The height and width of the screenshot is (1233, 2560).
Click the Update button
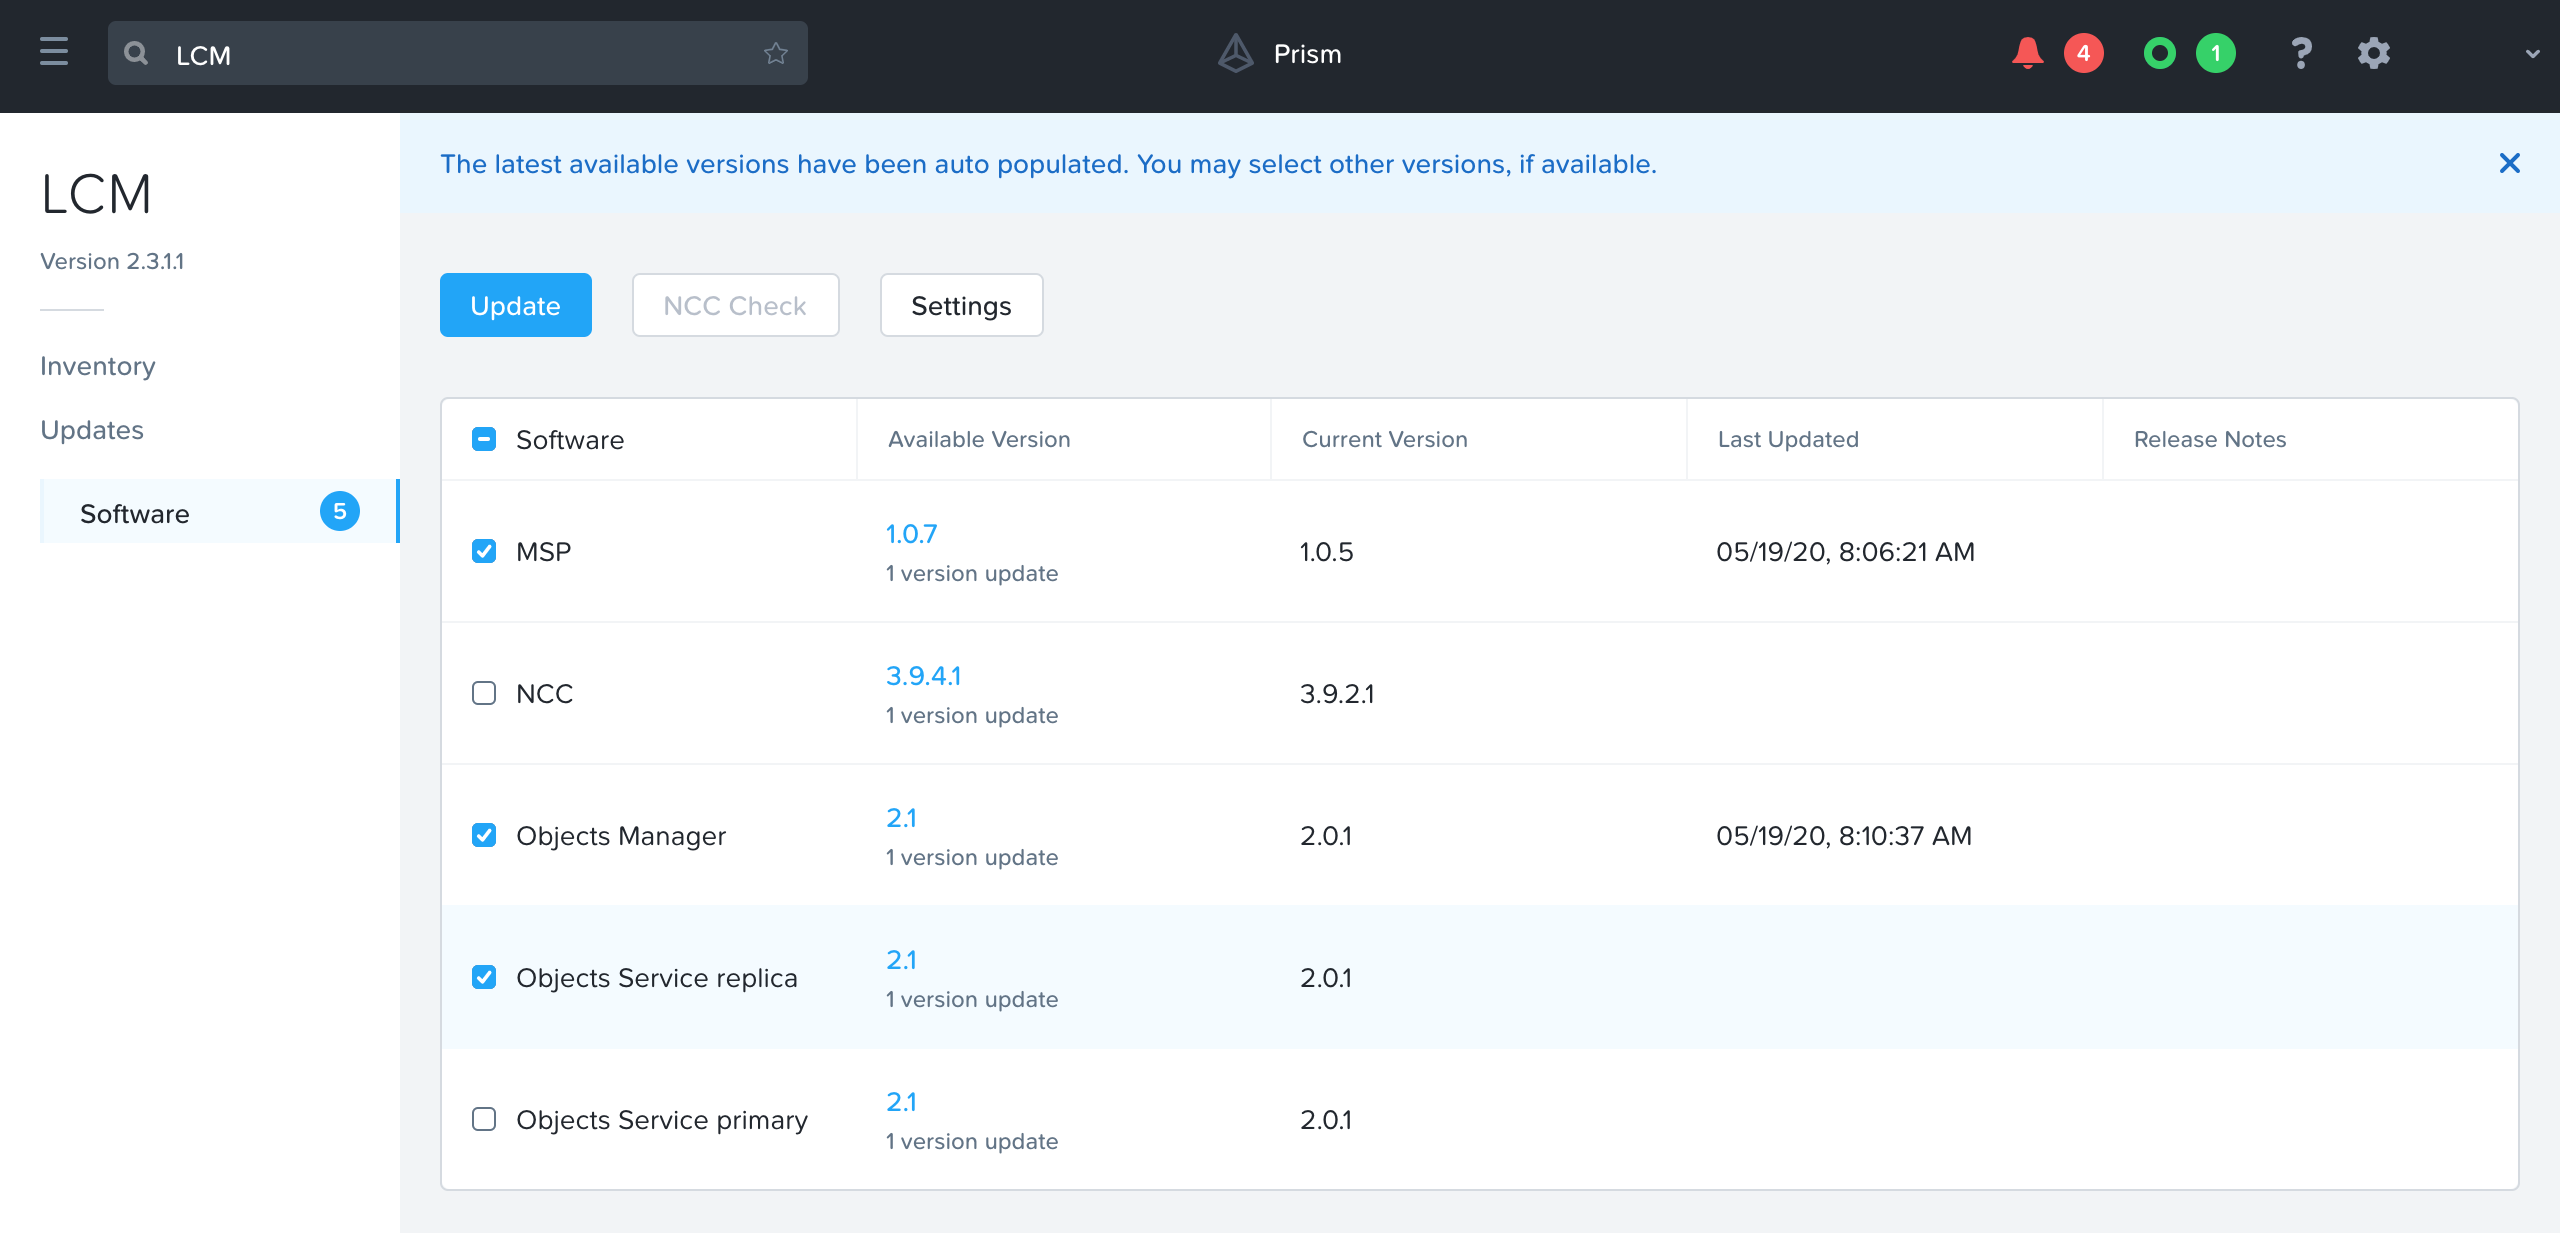[515, 305]
